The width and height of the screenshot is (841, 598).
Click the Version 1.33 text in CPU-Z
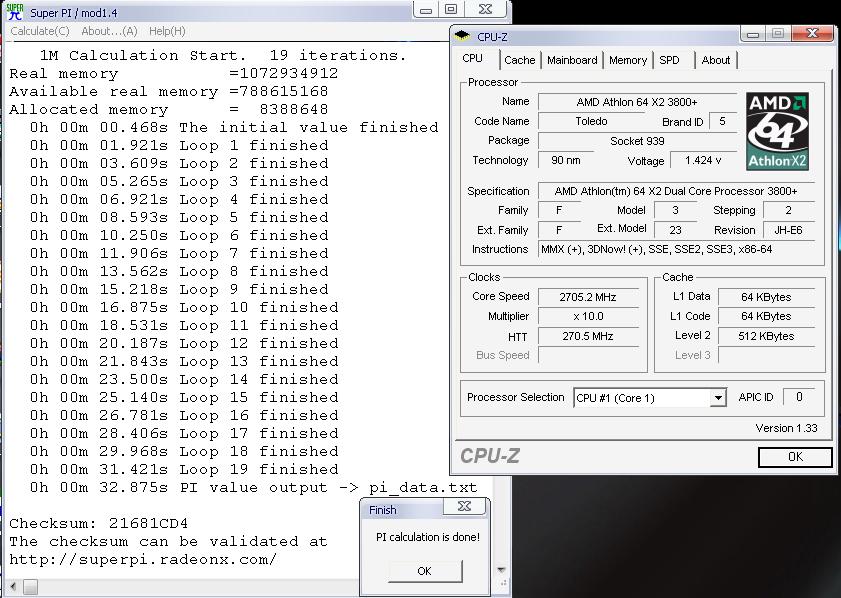click(x=786, y=428)
